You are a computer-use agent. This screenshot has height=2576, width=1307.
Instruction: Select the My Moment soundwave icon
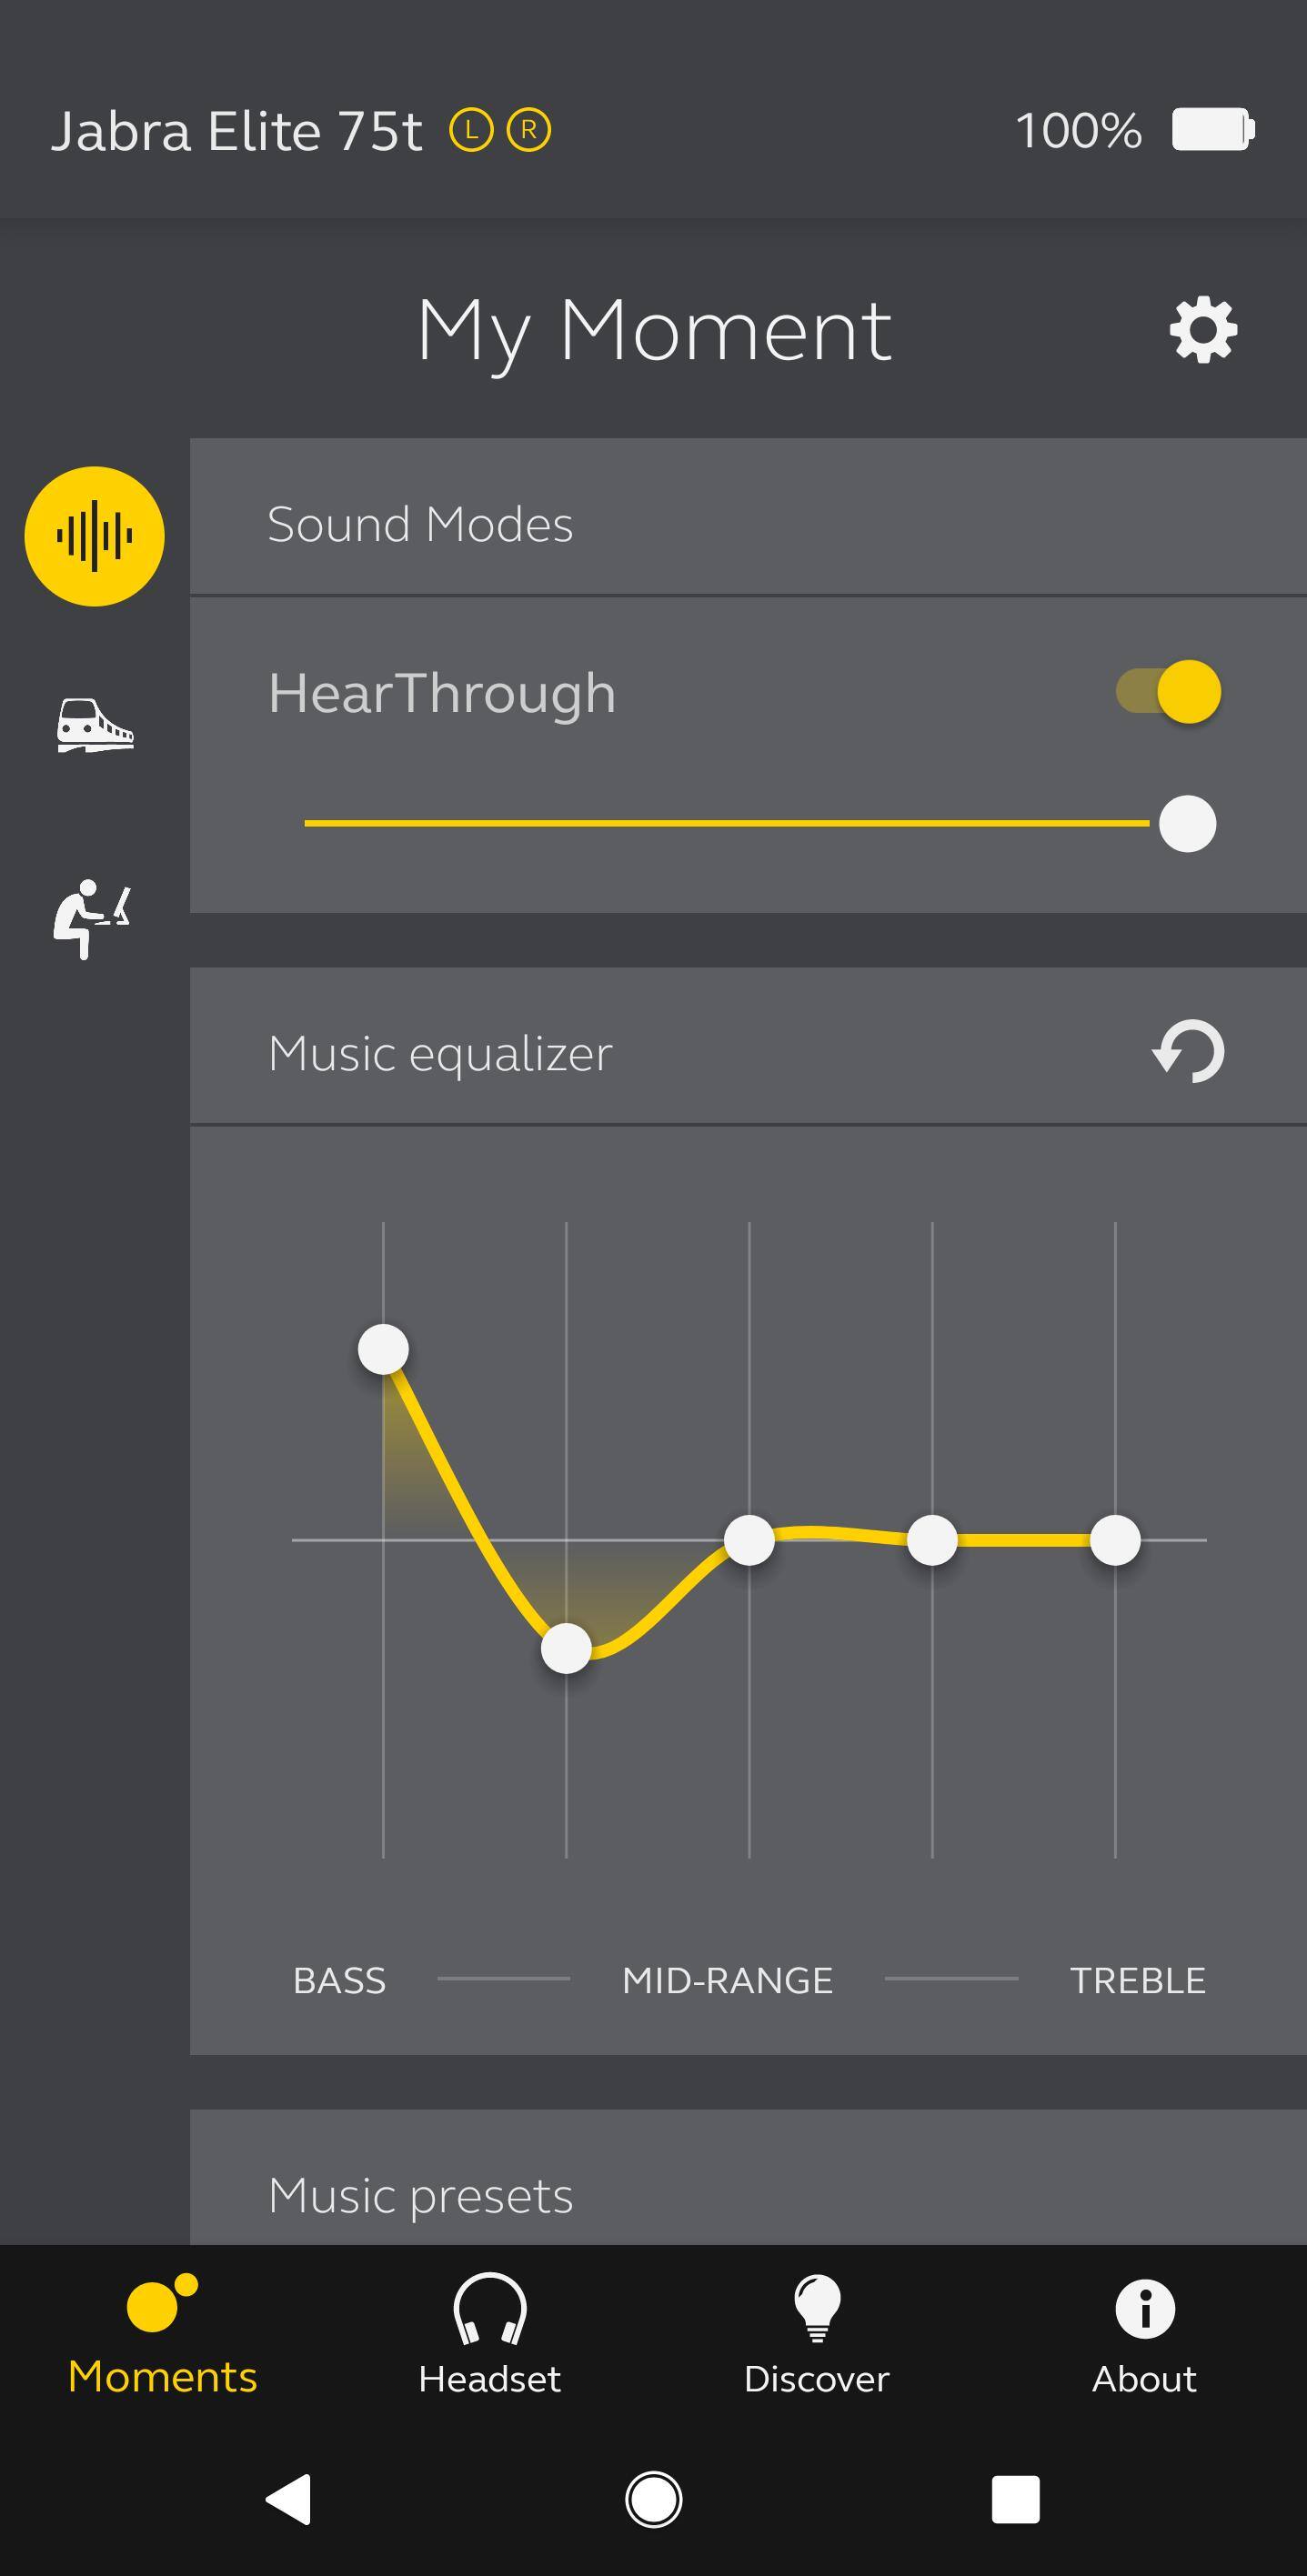click(x=94, y=536)
